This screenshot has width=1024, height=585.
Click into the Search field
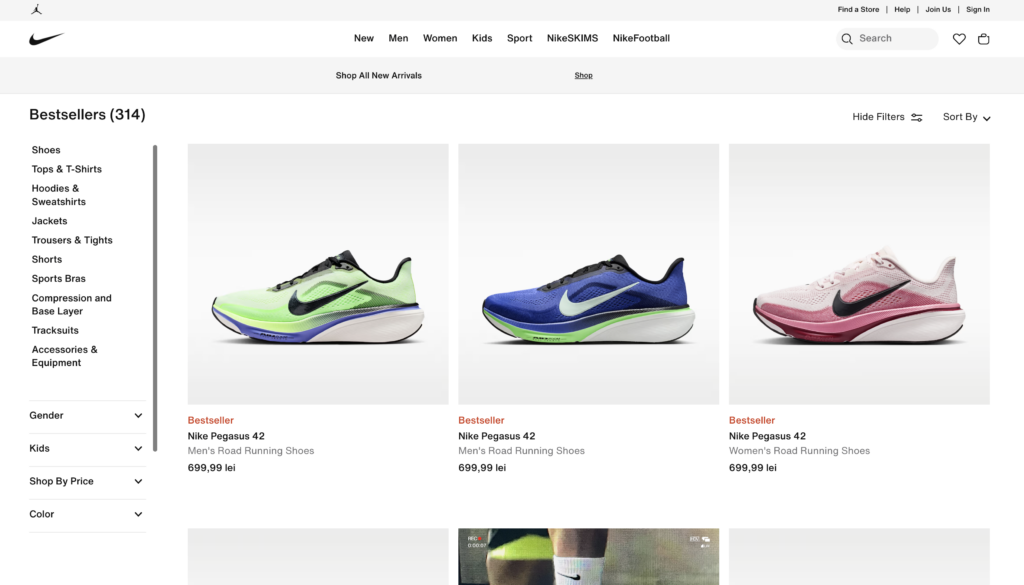[x=887, y=39]
